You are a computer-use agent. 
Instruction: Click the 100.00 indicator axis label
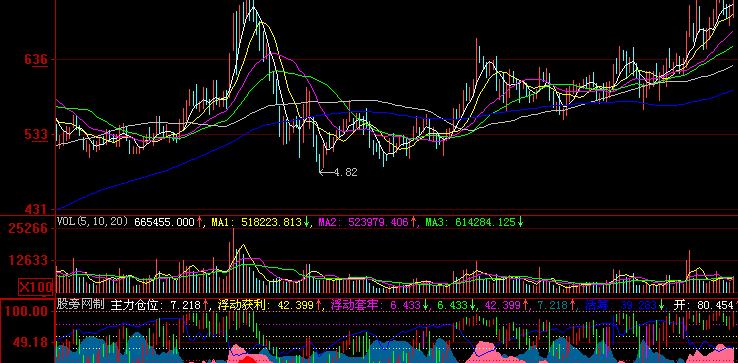click(27, 311)
